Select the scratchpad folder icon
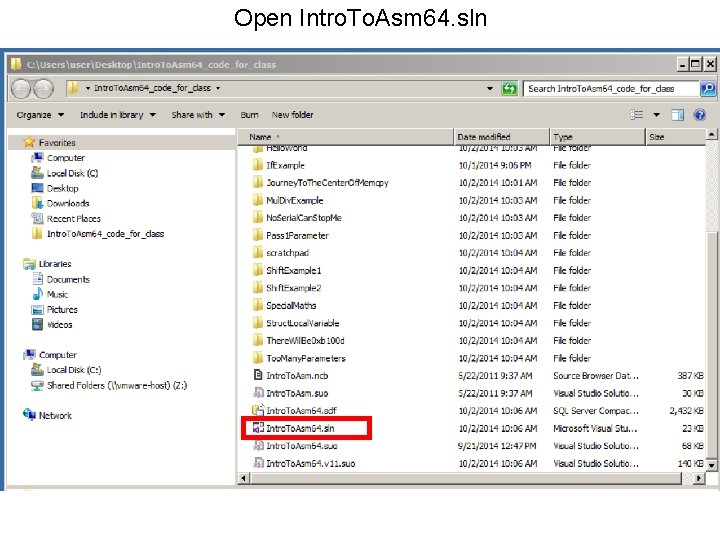Screen dimensions: 720x540 (x=258, y=253)
